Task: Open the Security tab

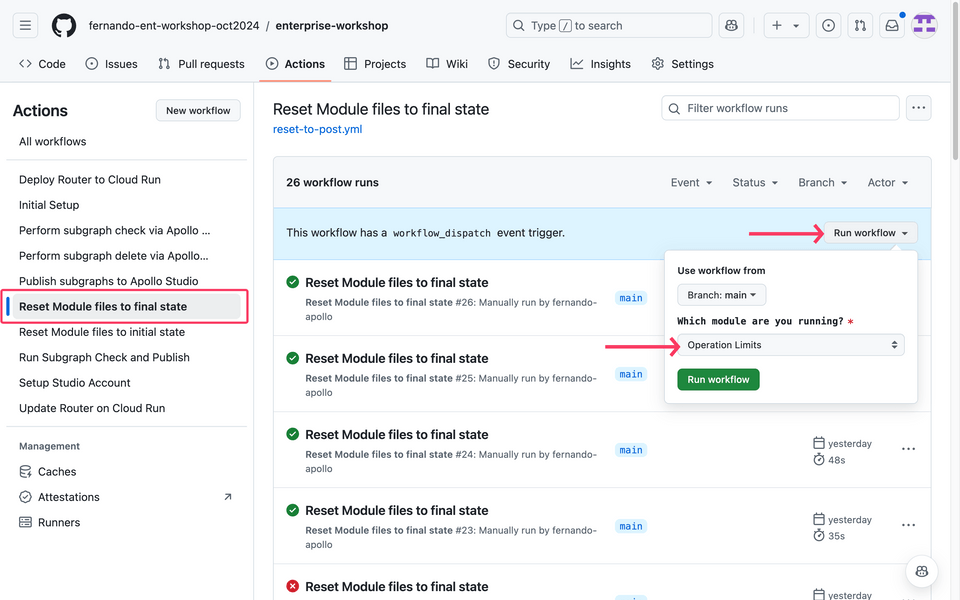Action: pyautogui.click(x=519, y=64)
